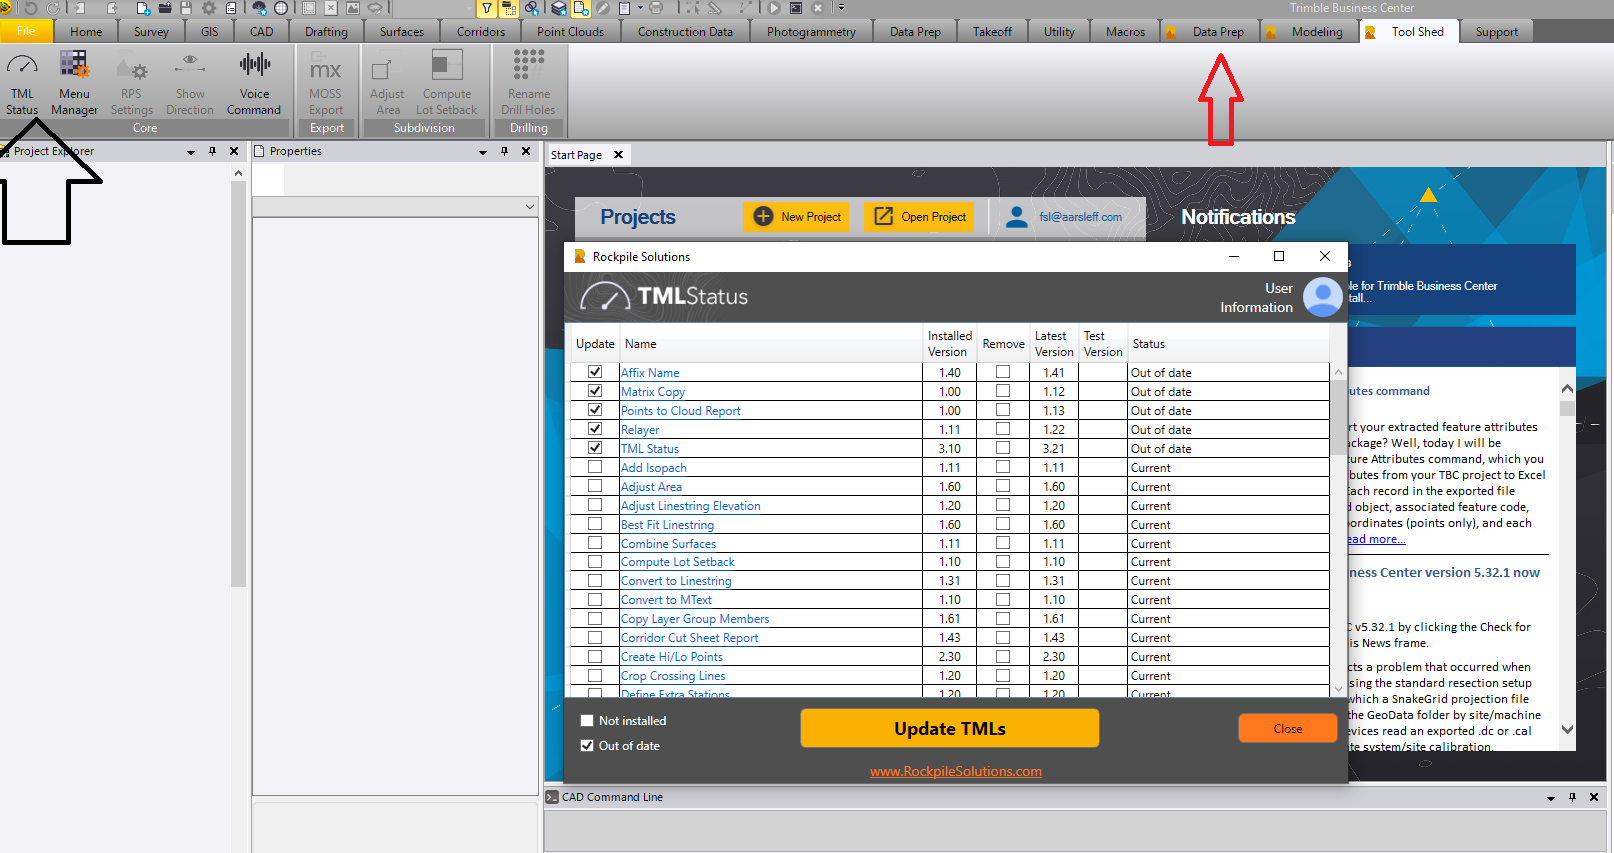Click the orange Close button in TMLStatus
This screenshot has width=1614, height=853.
click(x=1287, y=728)
